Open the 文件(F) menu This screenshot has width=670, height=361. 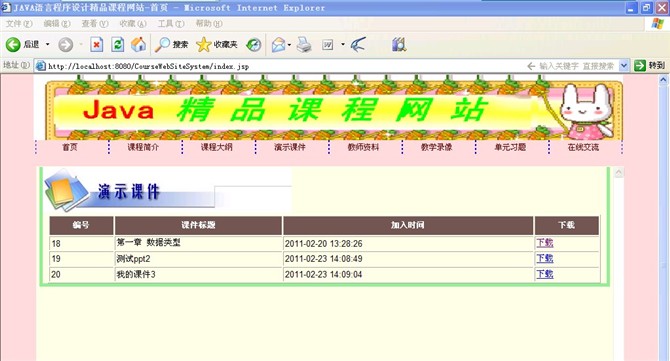coord(19,24)
